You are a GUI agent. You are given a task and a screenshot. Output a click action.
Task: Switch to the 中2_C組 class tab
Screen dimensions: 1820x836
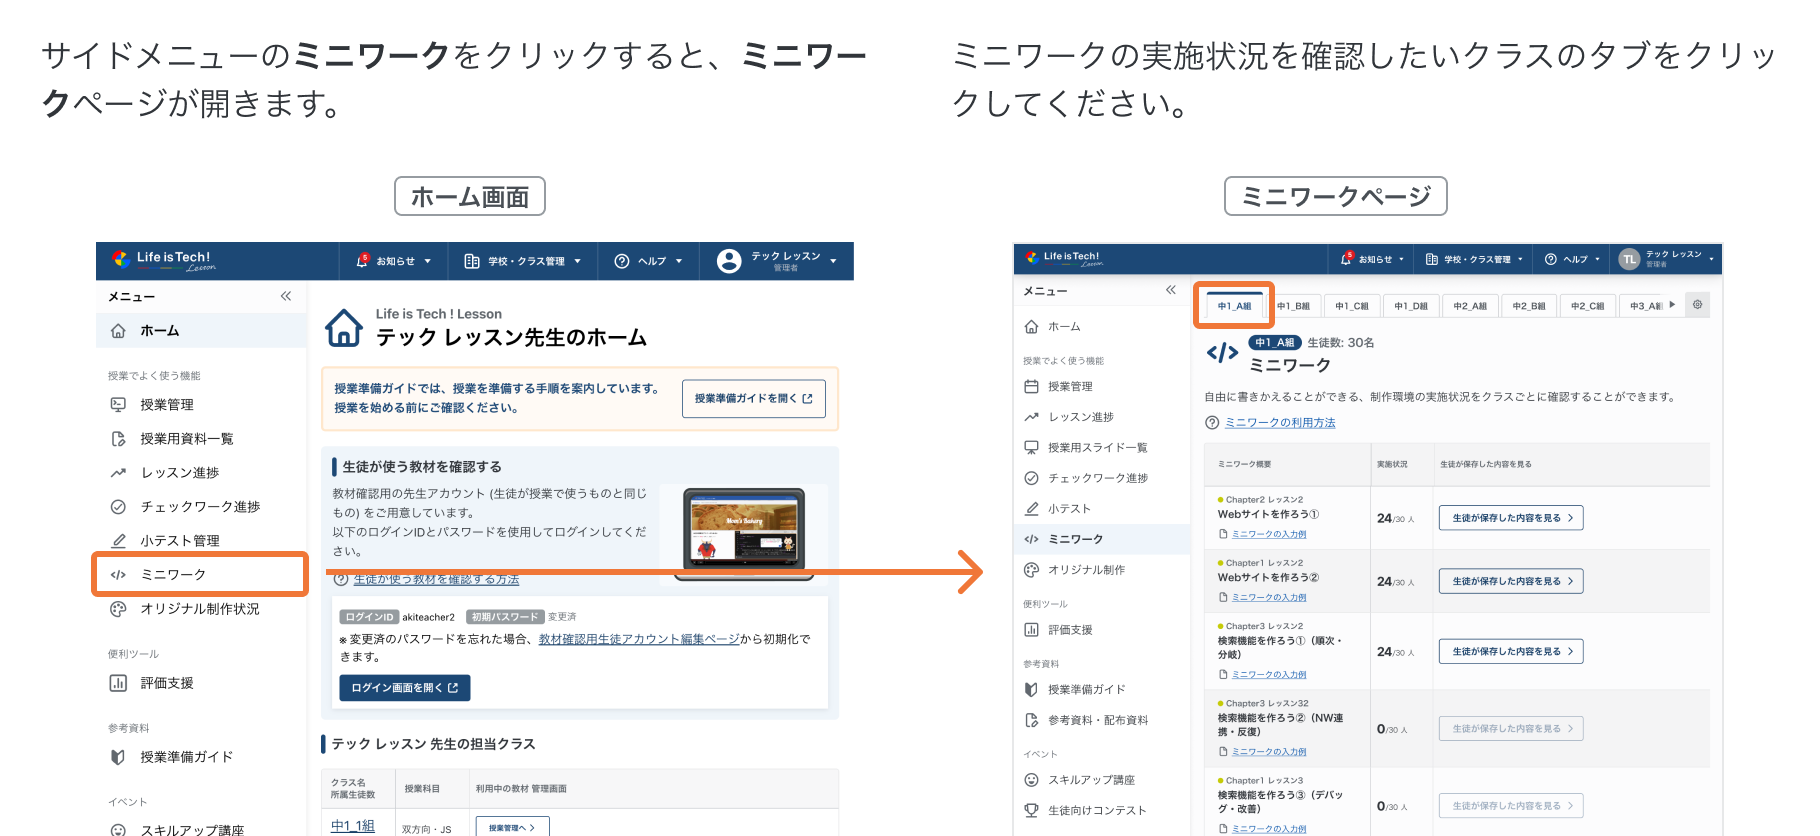click(x=1587, y=306)
